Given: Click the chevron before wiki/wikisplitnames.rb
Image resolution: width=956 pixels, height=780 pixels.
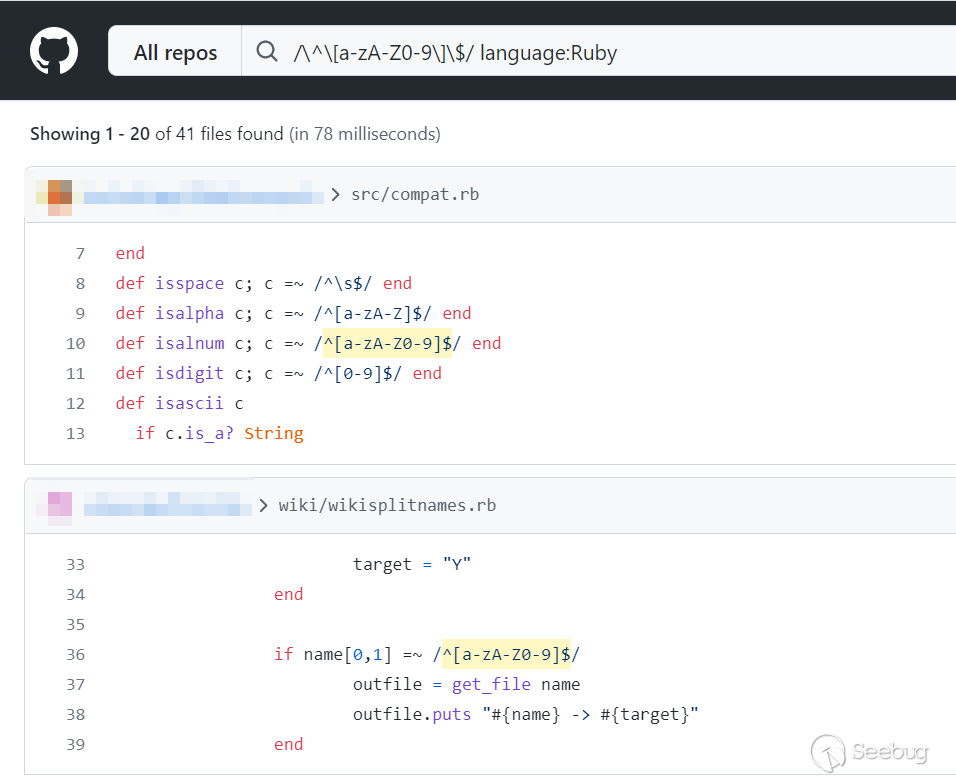Looking at the screenshot, I should pos(263,506).
